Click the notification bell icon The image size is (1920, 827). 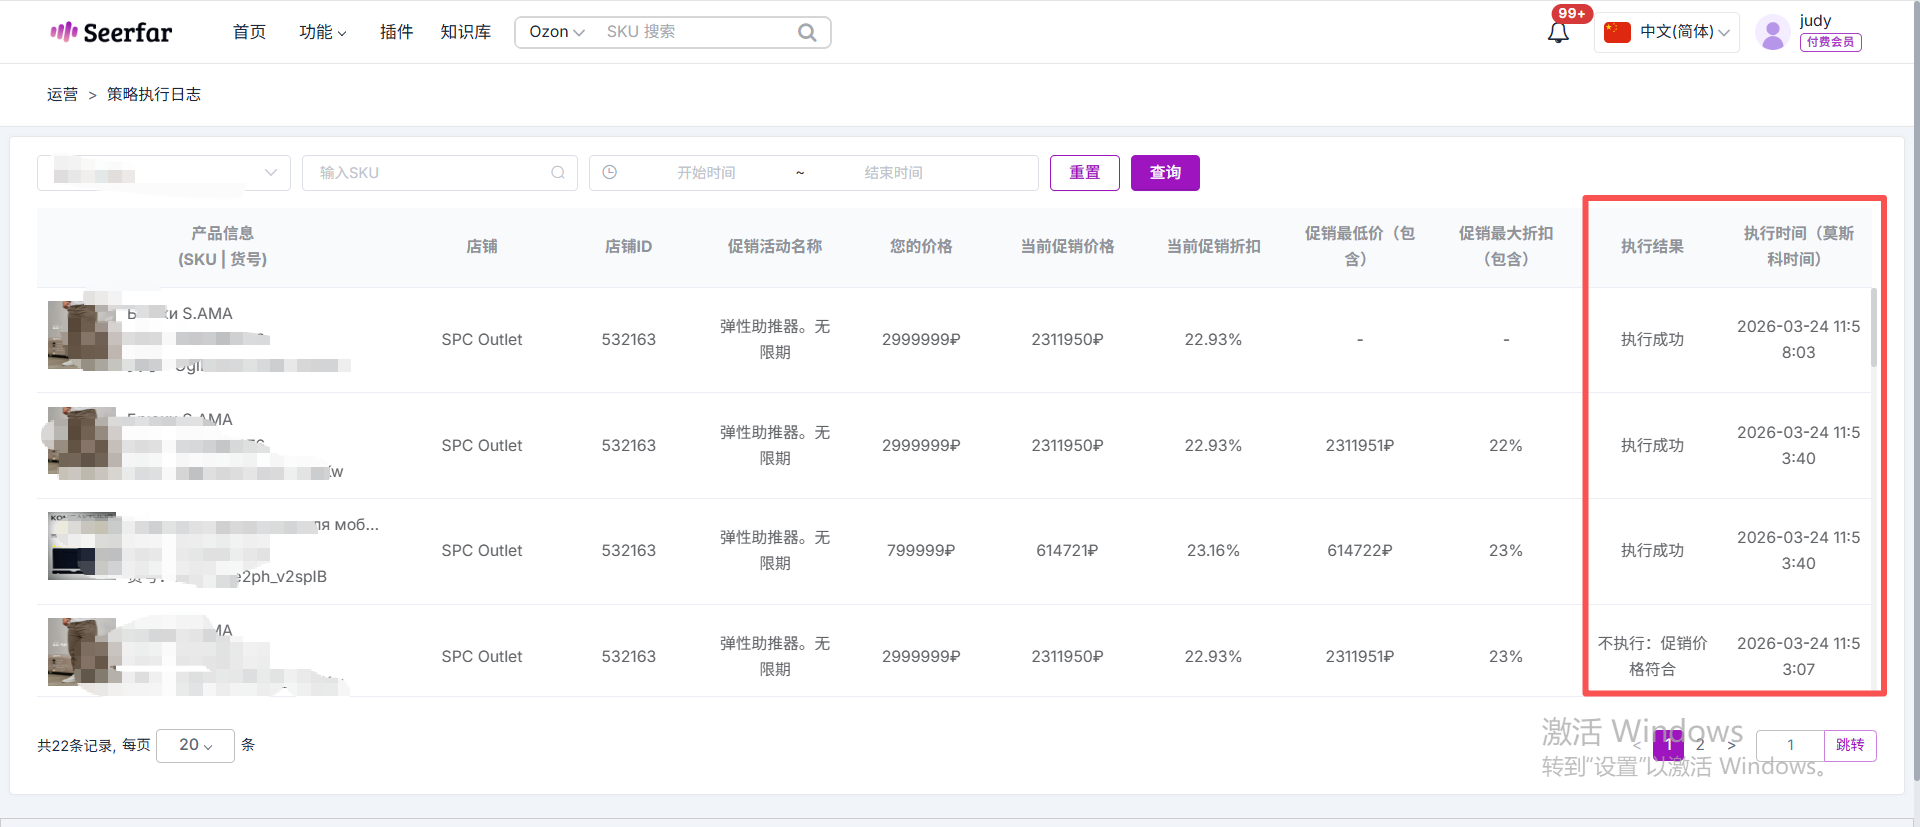1557,33
